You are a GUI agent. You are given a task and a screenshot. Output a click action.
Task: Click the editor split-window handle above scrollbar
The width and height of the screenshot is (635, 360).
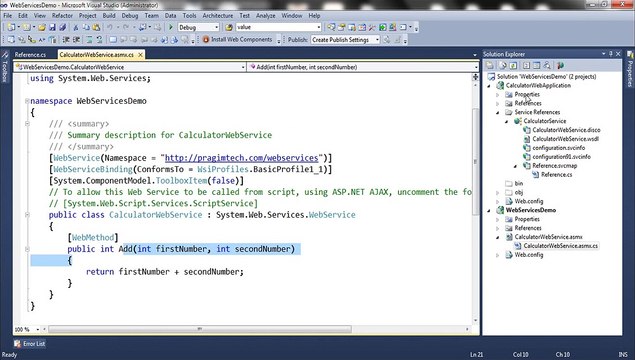point(475,77)
